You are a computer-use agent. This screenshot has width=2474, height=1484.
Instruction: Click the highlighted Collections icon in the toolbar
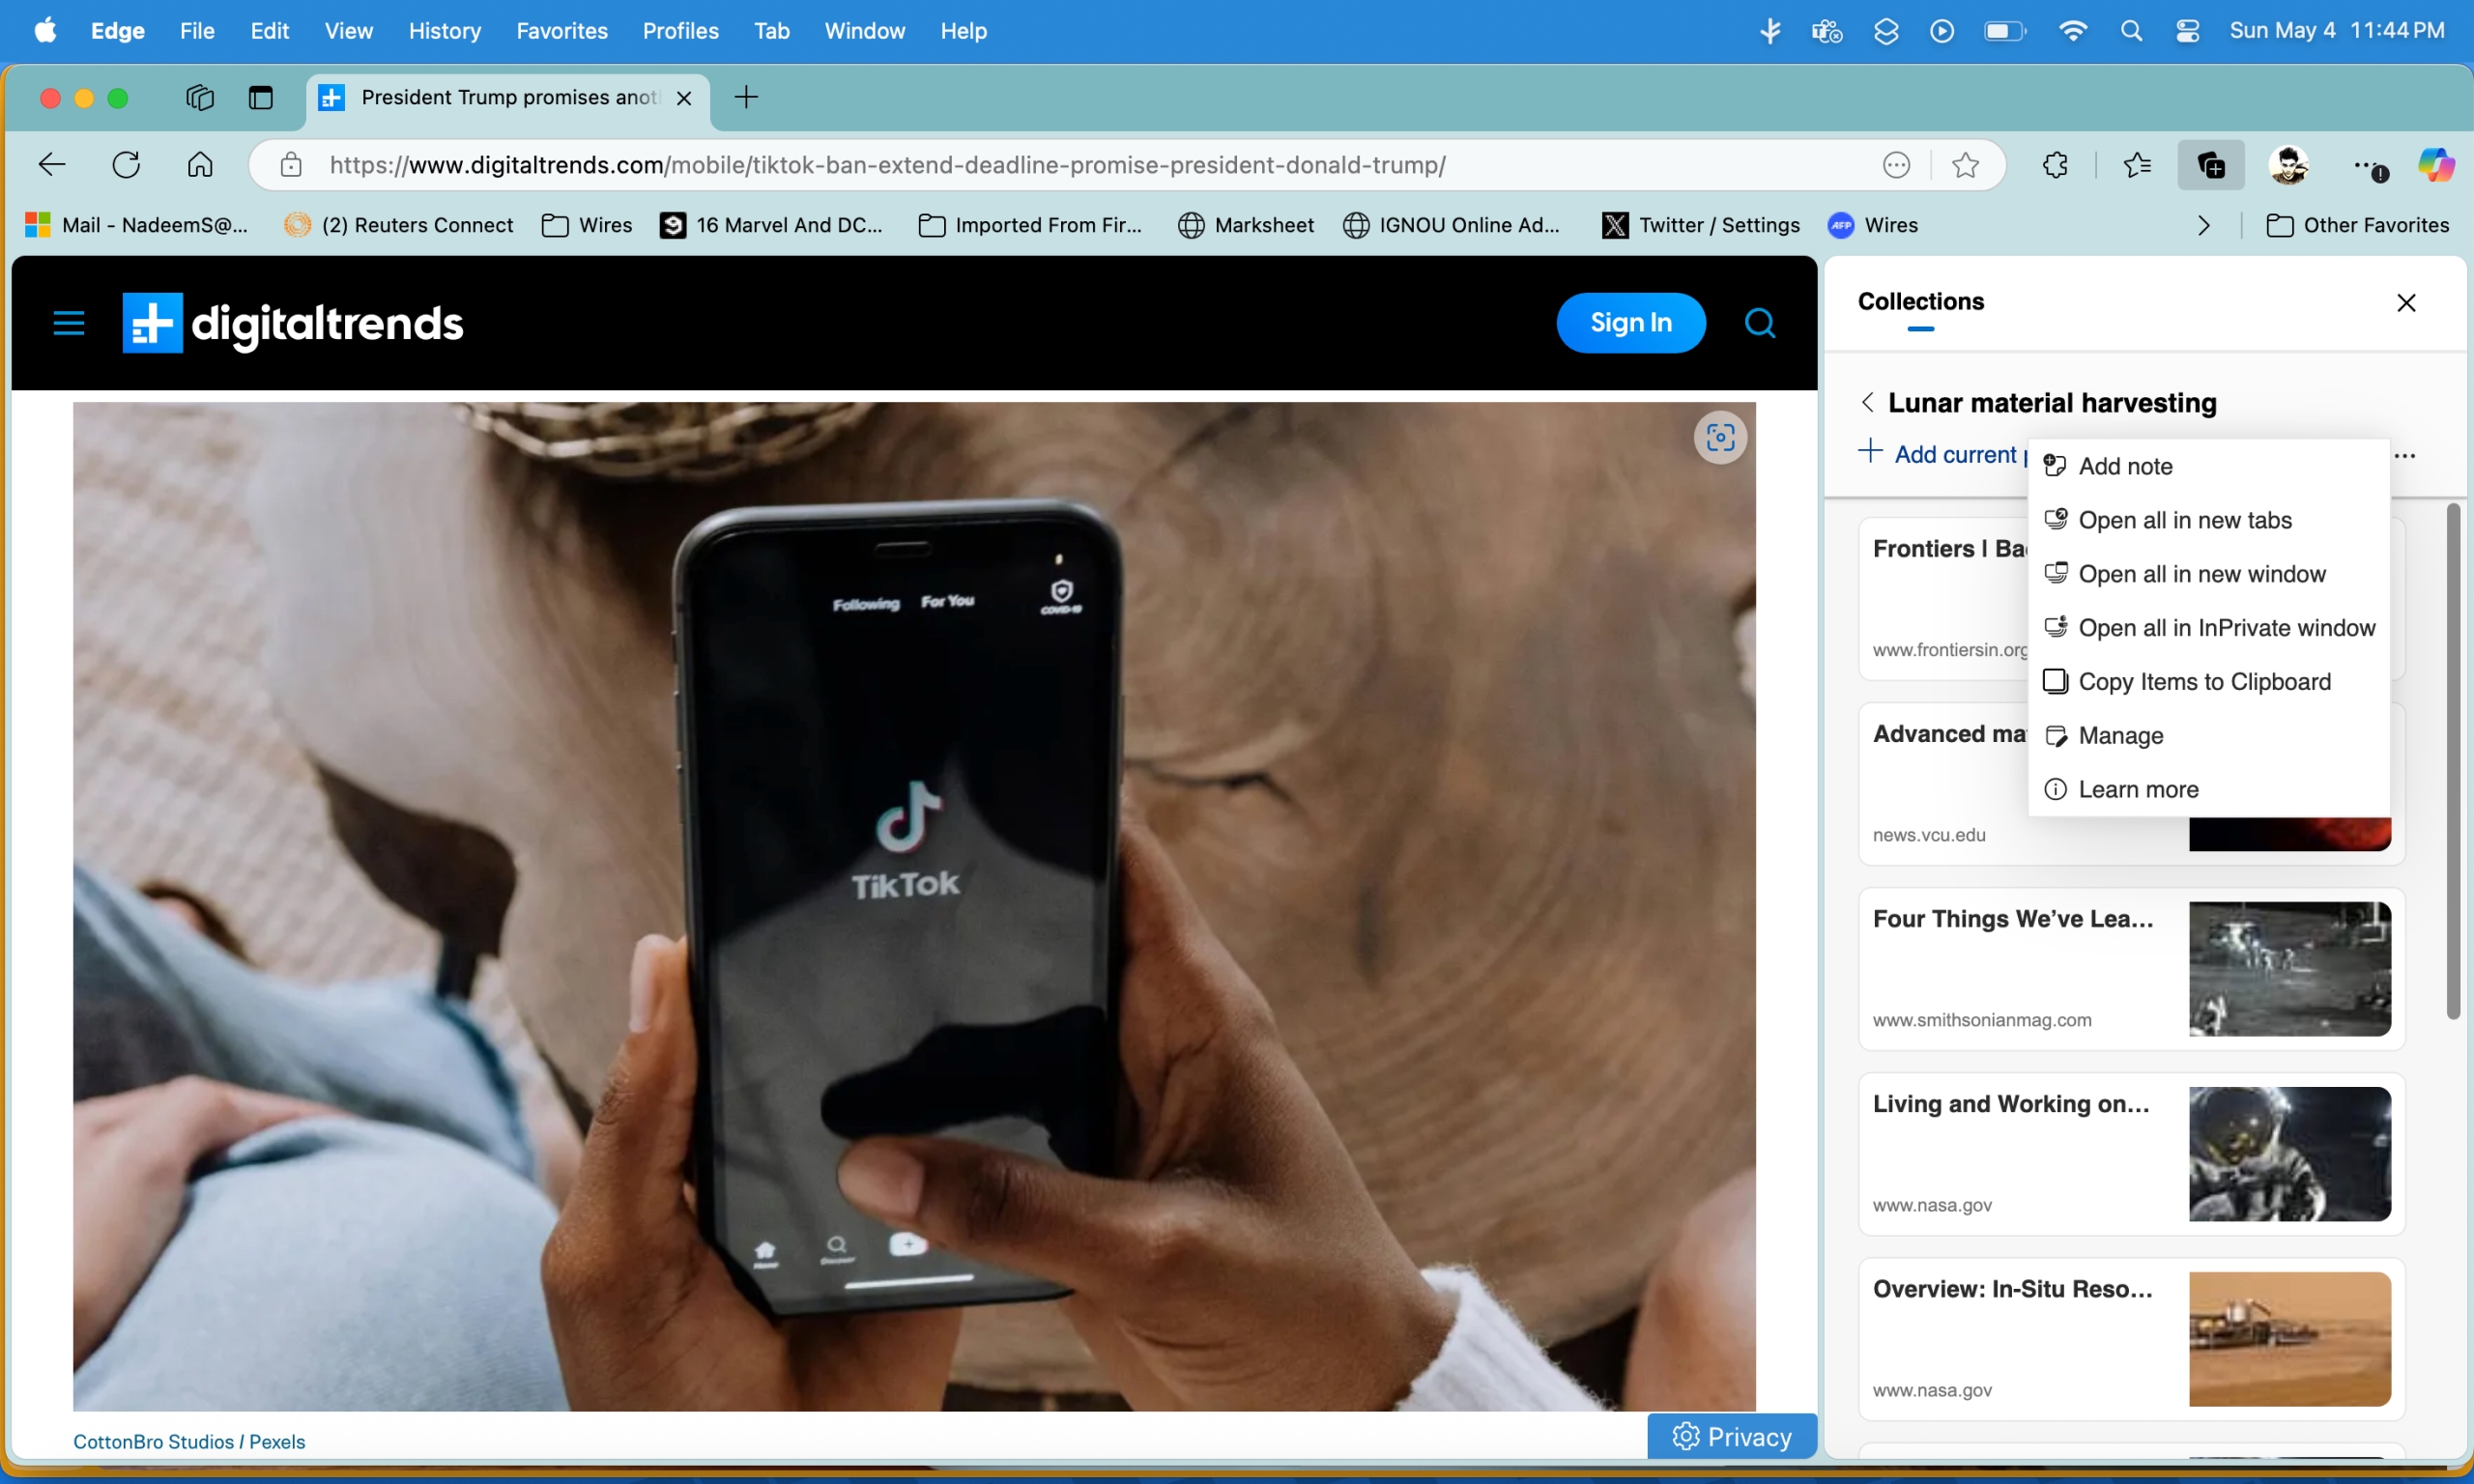pyautogui.click(x=2210, y=164)
